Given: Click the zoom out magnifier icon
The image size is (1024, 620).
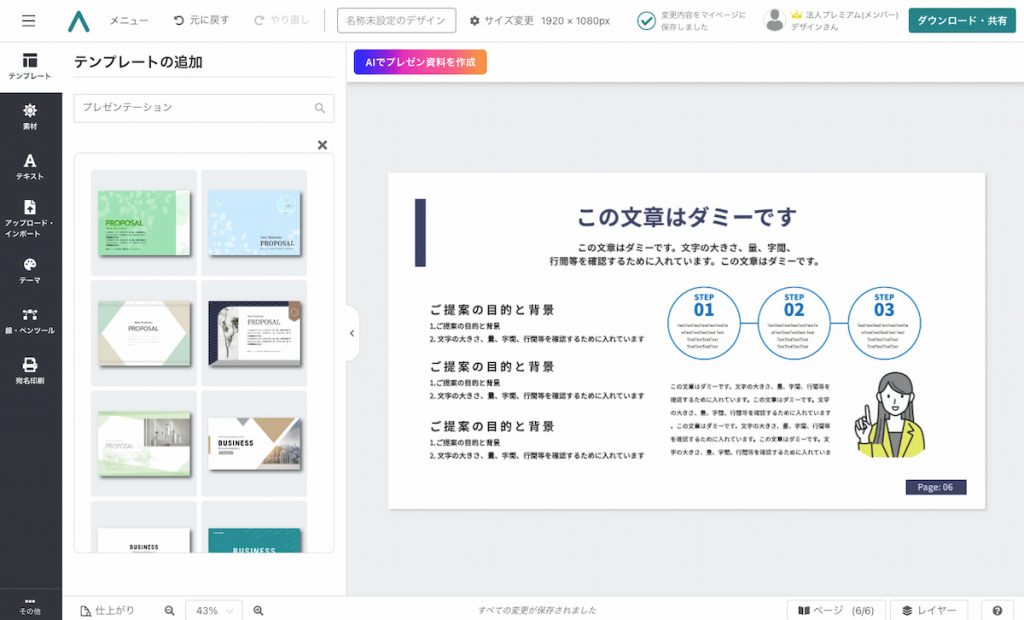Looking at the screenshot, I should [x=170, y=610].
